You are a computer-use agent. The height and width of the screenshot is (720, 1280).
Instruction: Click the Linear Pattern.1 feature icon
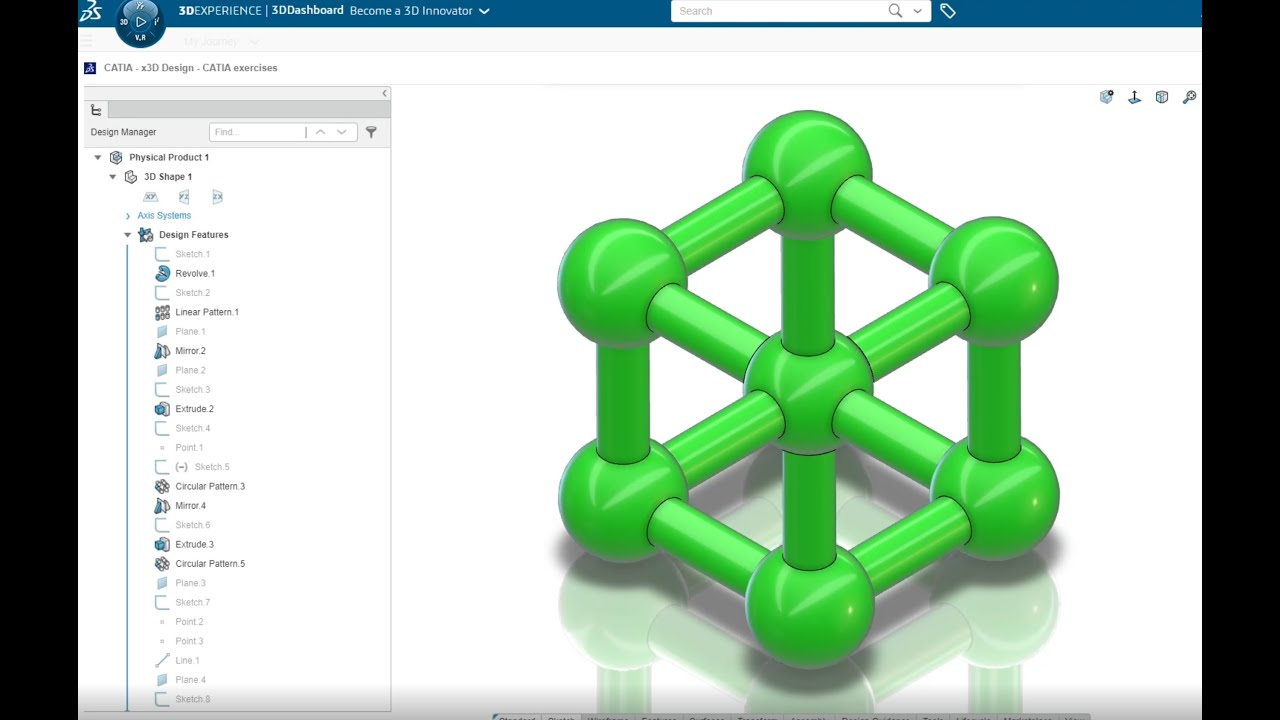tap(162, 312)
